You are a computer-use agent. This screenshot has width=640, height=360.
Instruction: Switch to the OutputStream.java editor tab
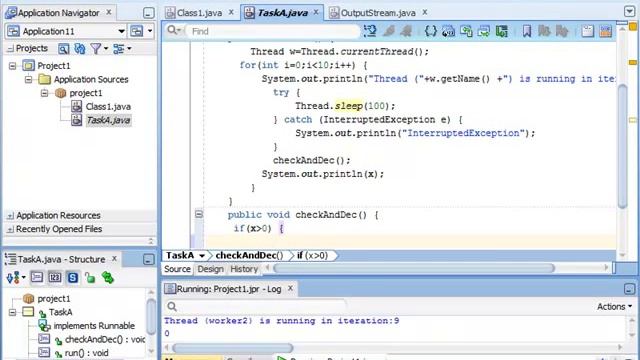pyautogui.click(x=378, y=13)
